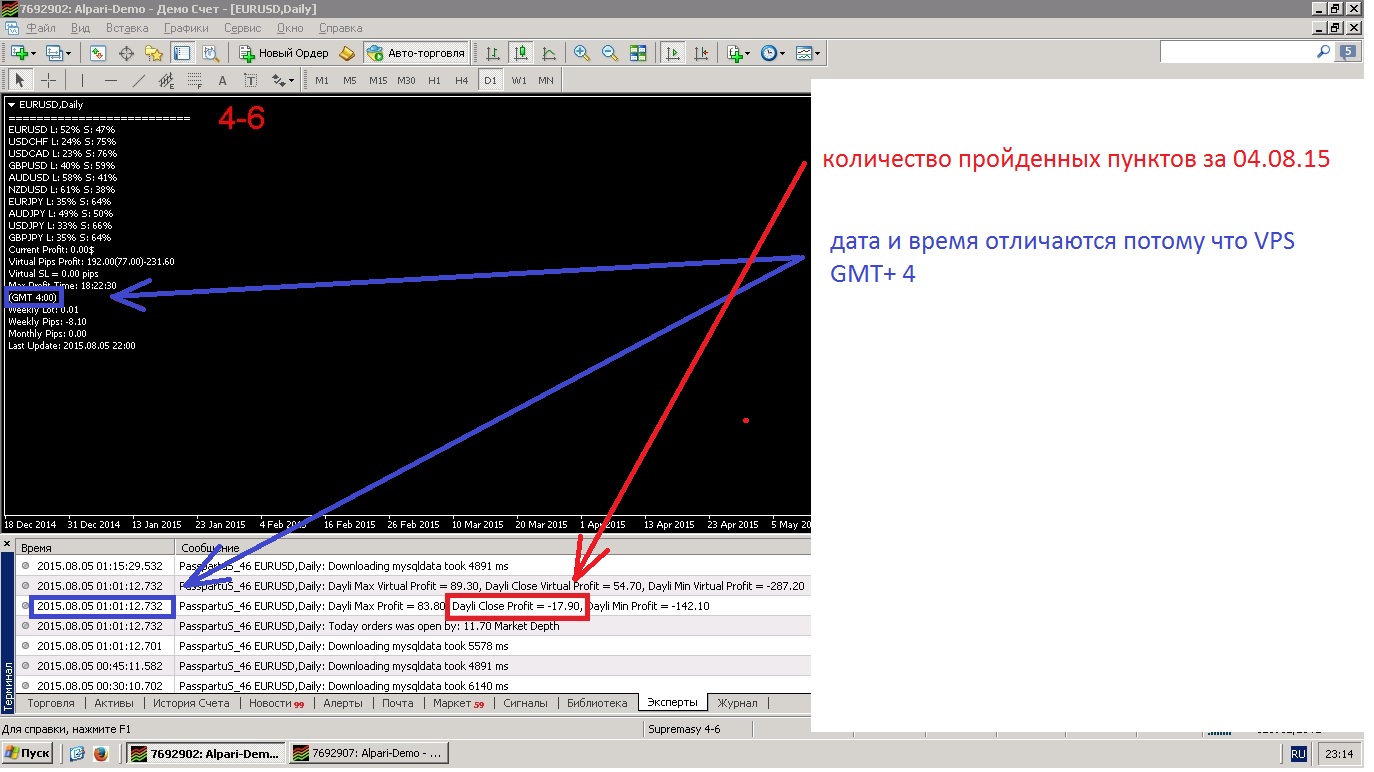Switch timeframe to H1
The image size is (1374, 772).
click(x=434, y=80)
